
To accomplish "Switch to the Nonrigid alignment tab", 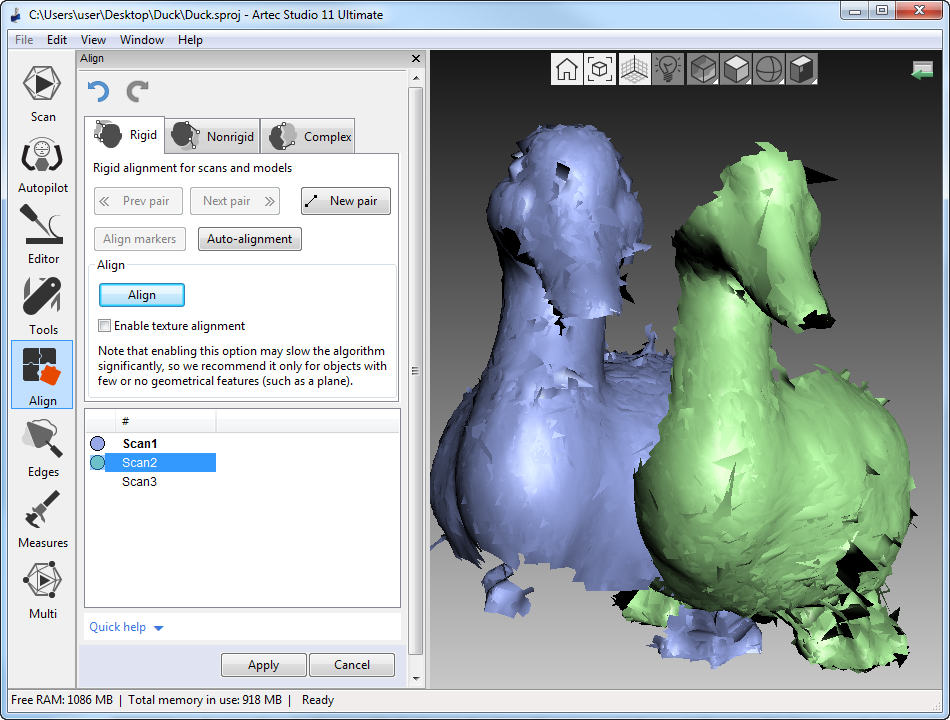I will tap(213, 136).
